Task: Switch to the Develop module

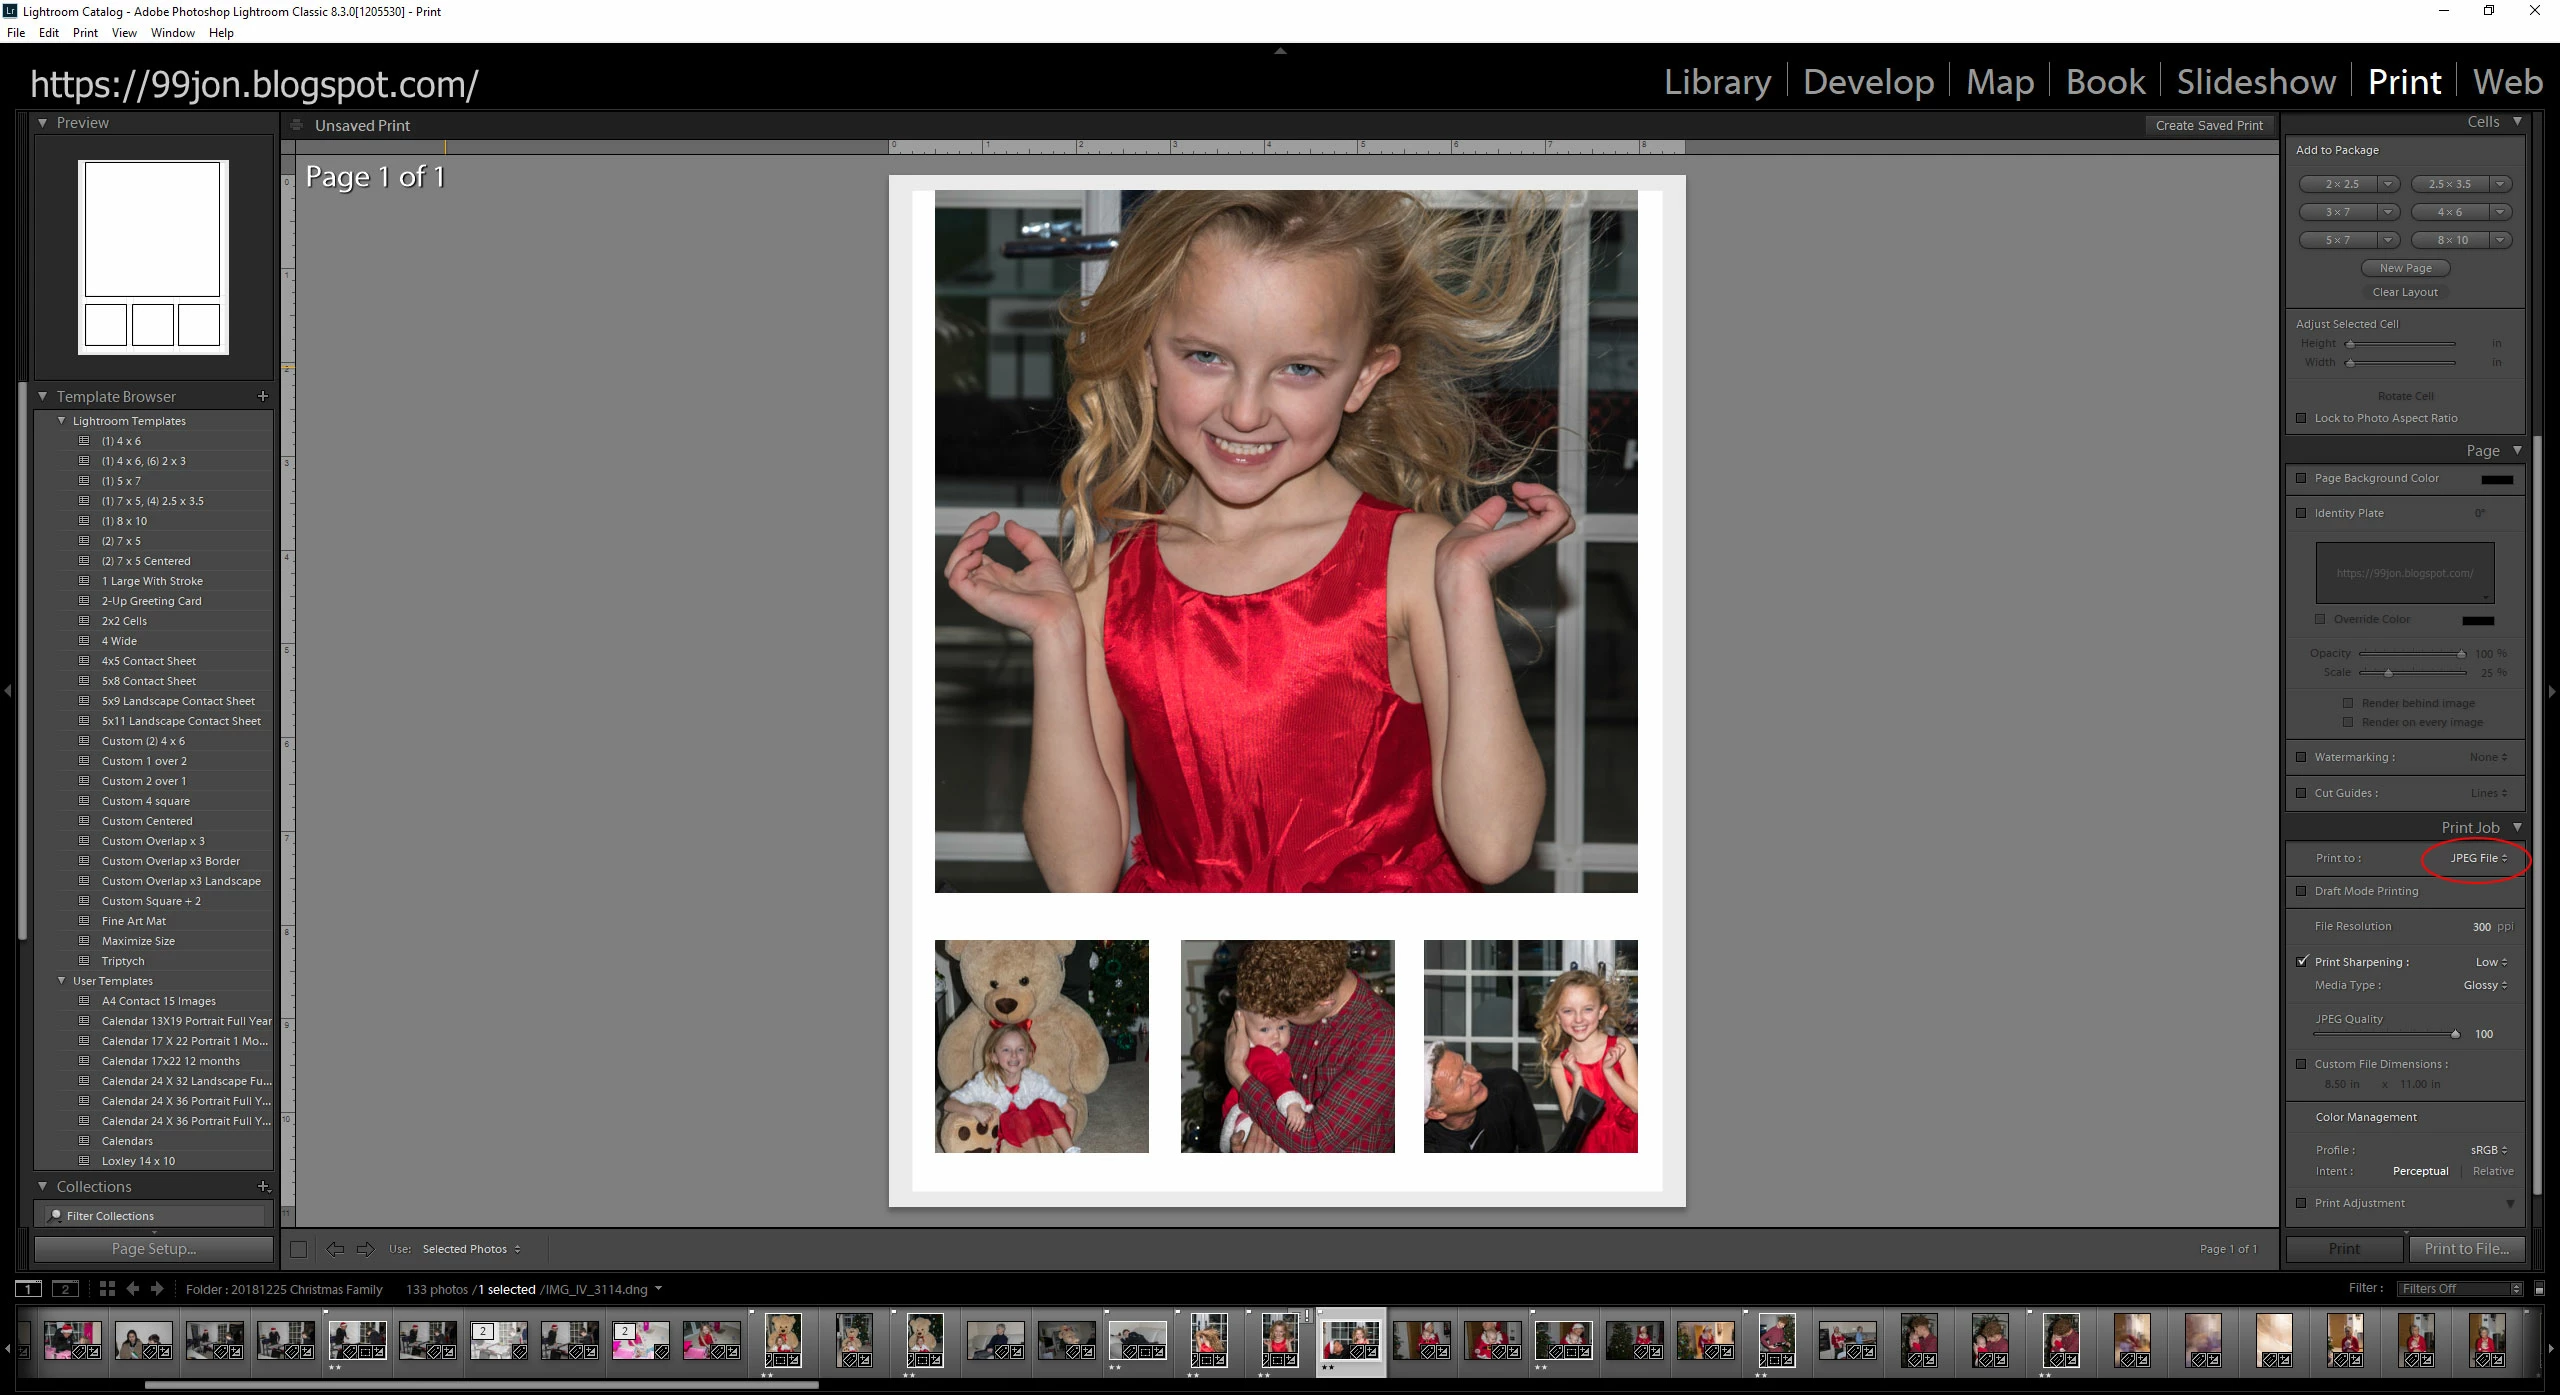Action: 1868,82
